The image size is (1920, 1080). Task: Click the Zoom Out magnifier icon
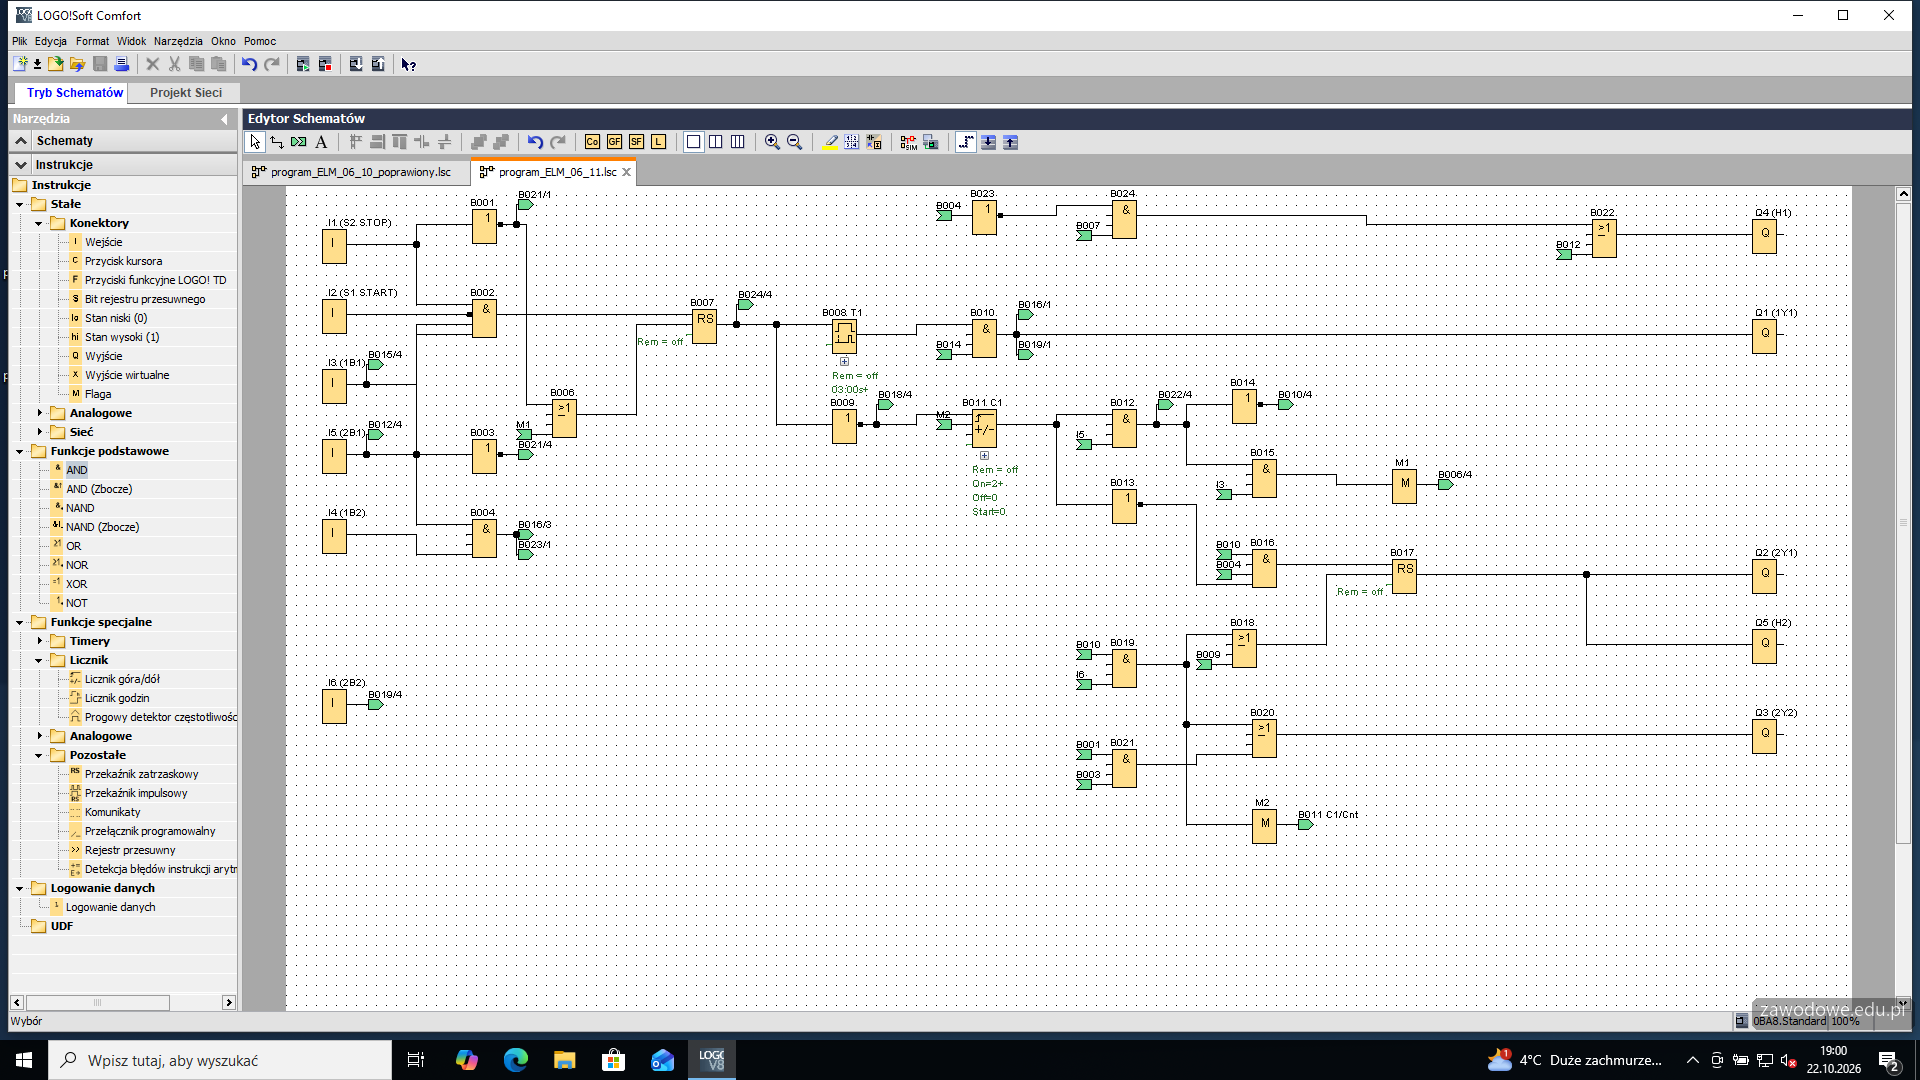(x=794, y=142)
